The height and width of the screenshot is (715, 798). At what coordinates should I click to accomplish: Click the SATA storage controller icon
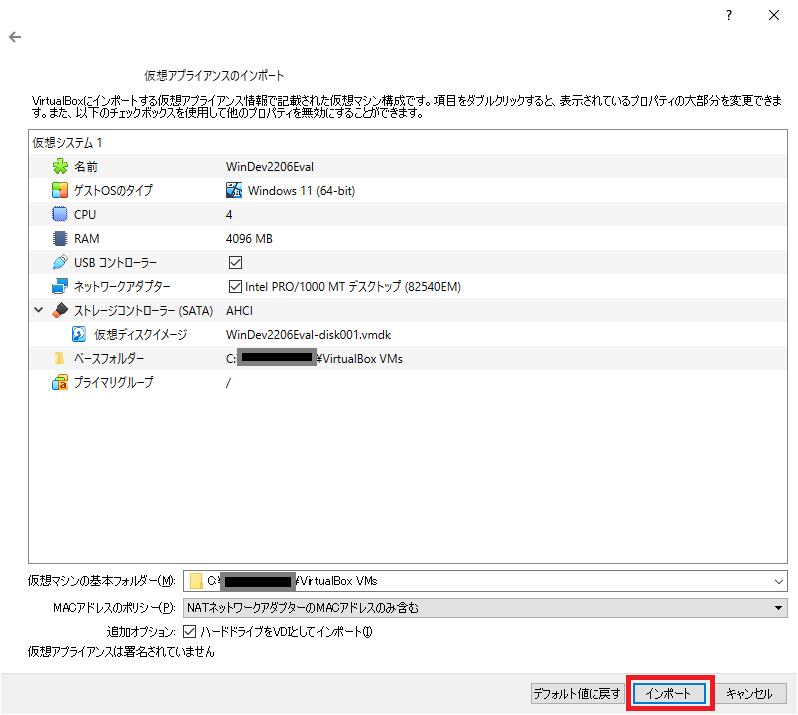click(x=60, y=310)
